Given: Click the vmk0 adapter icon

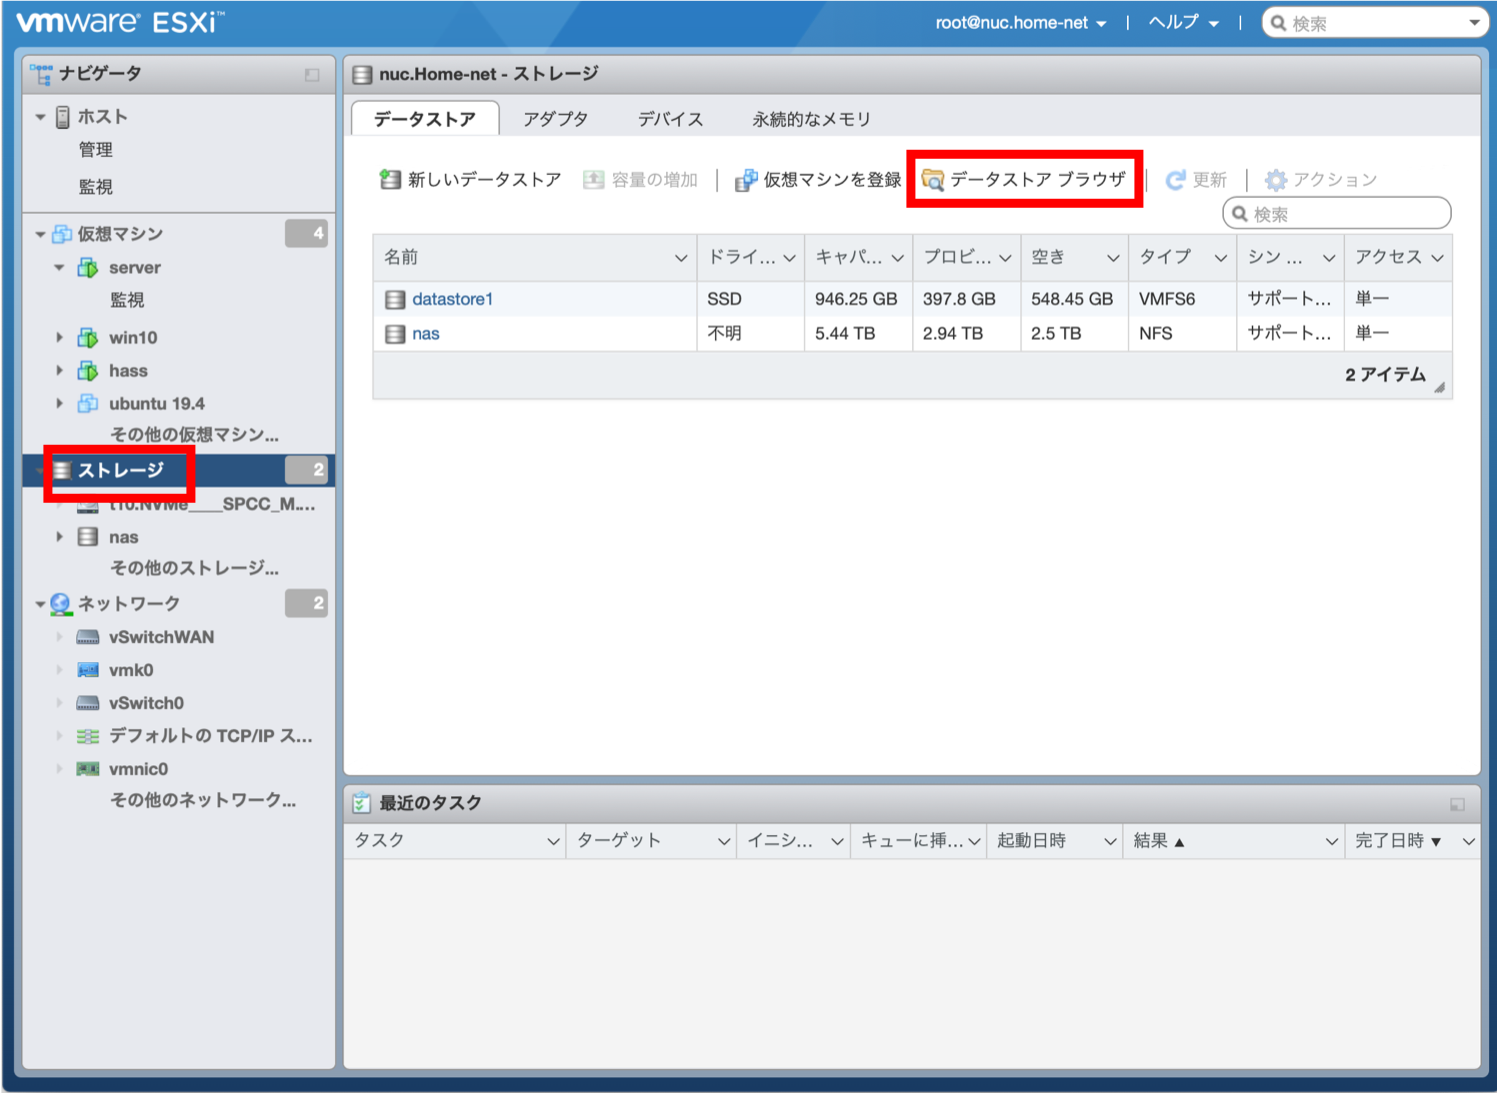Looking at the screenshot, I should [88, 671].
